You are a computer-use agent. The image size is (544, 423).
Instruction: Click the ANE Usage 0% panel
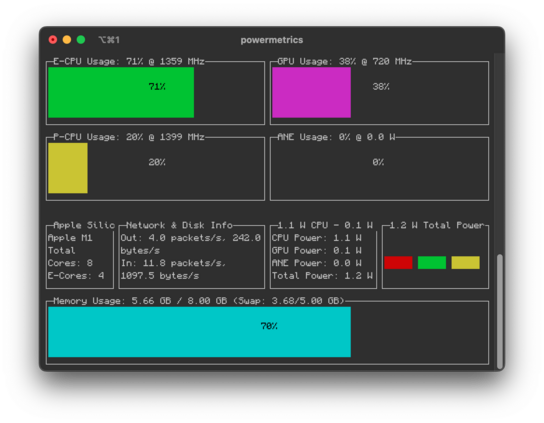point(379,168)
